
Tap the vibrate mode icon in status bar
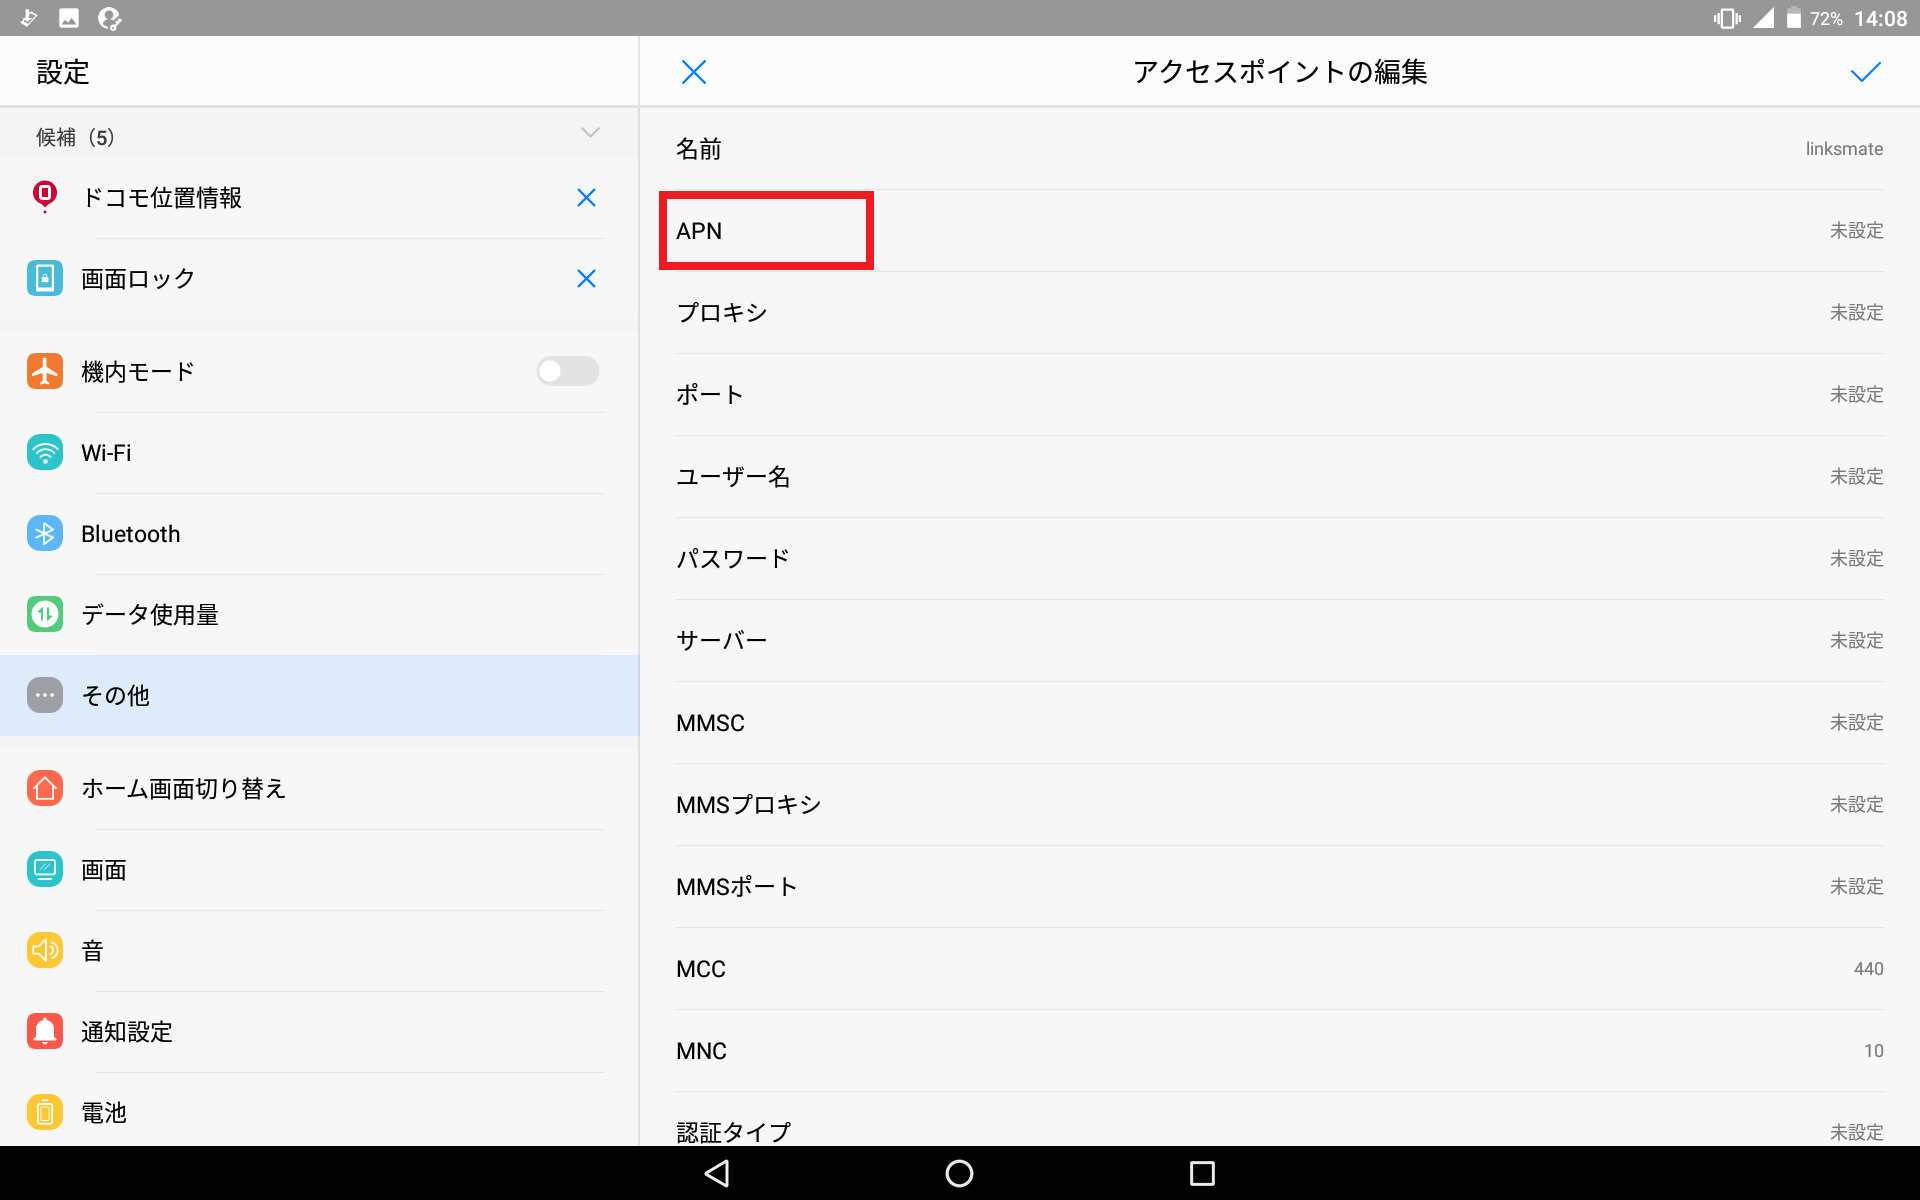(x=1727, y=18)
